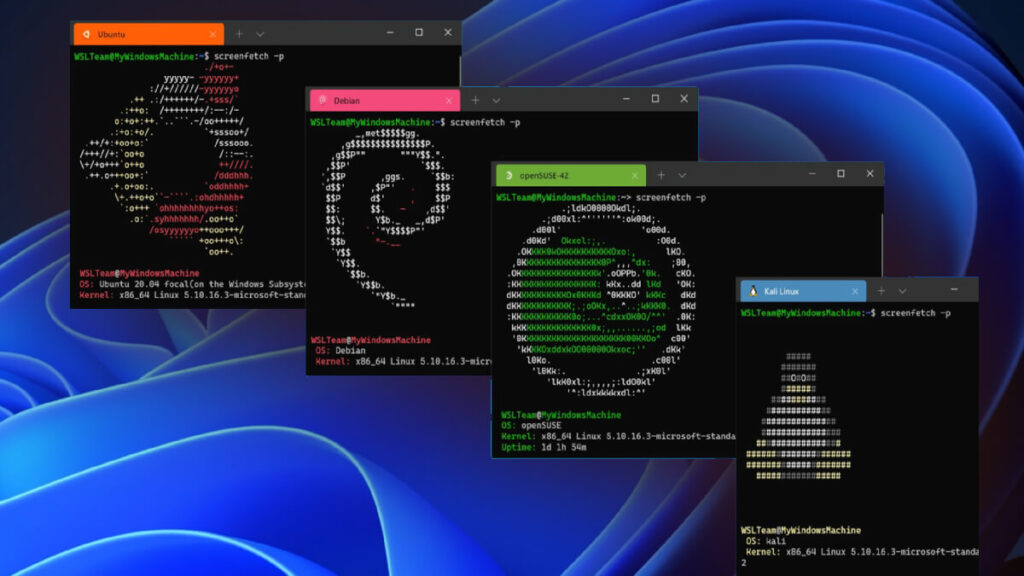Viewport: 1024px width, 576px height.
Task: Add a new tab in Debian window
Action: pyautogui.click(x=475, y=100)
